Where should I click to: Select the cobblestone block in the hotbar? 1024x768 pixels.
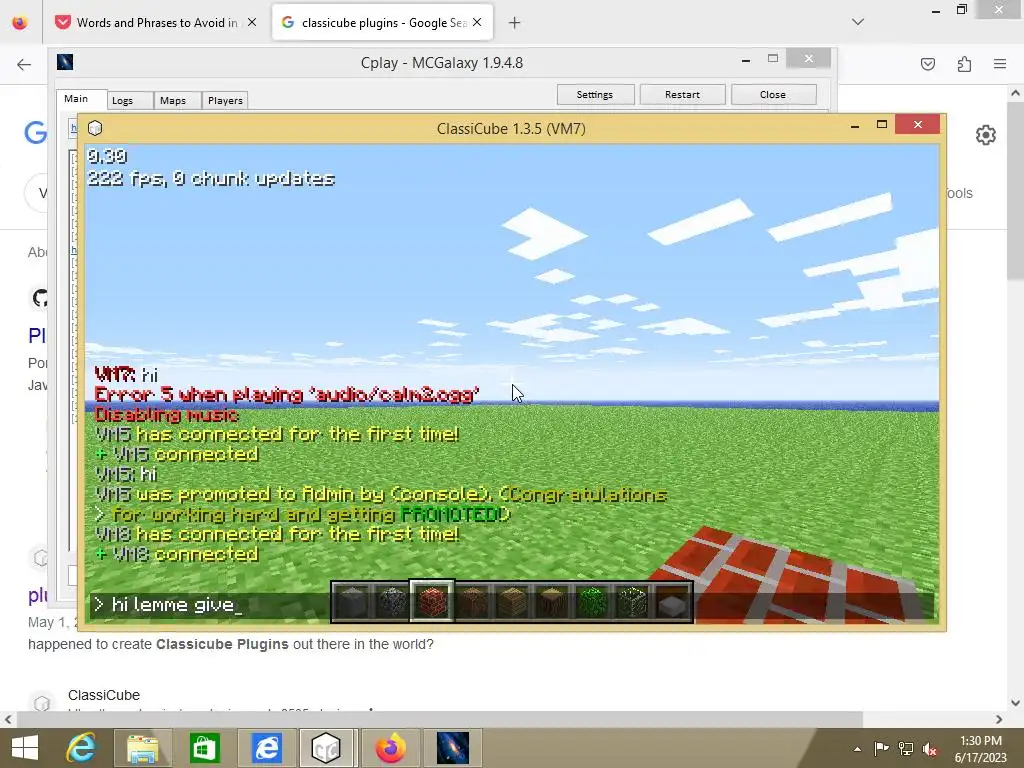pos(392,601)
